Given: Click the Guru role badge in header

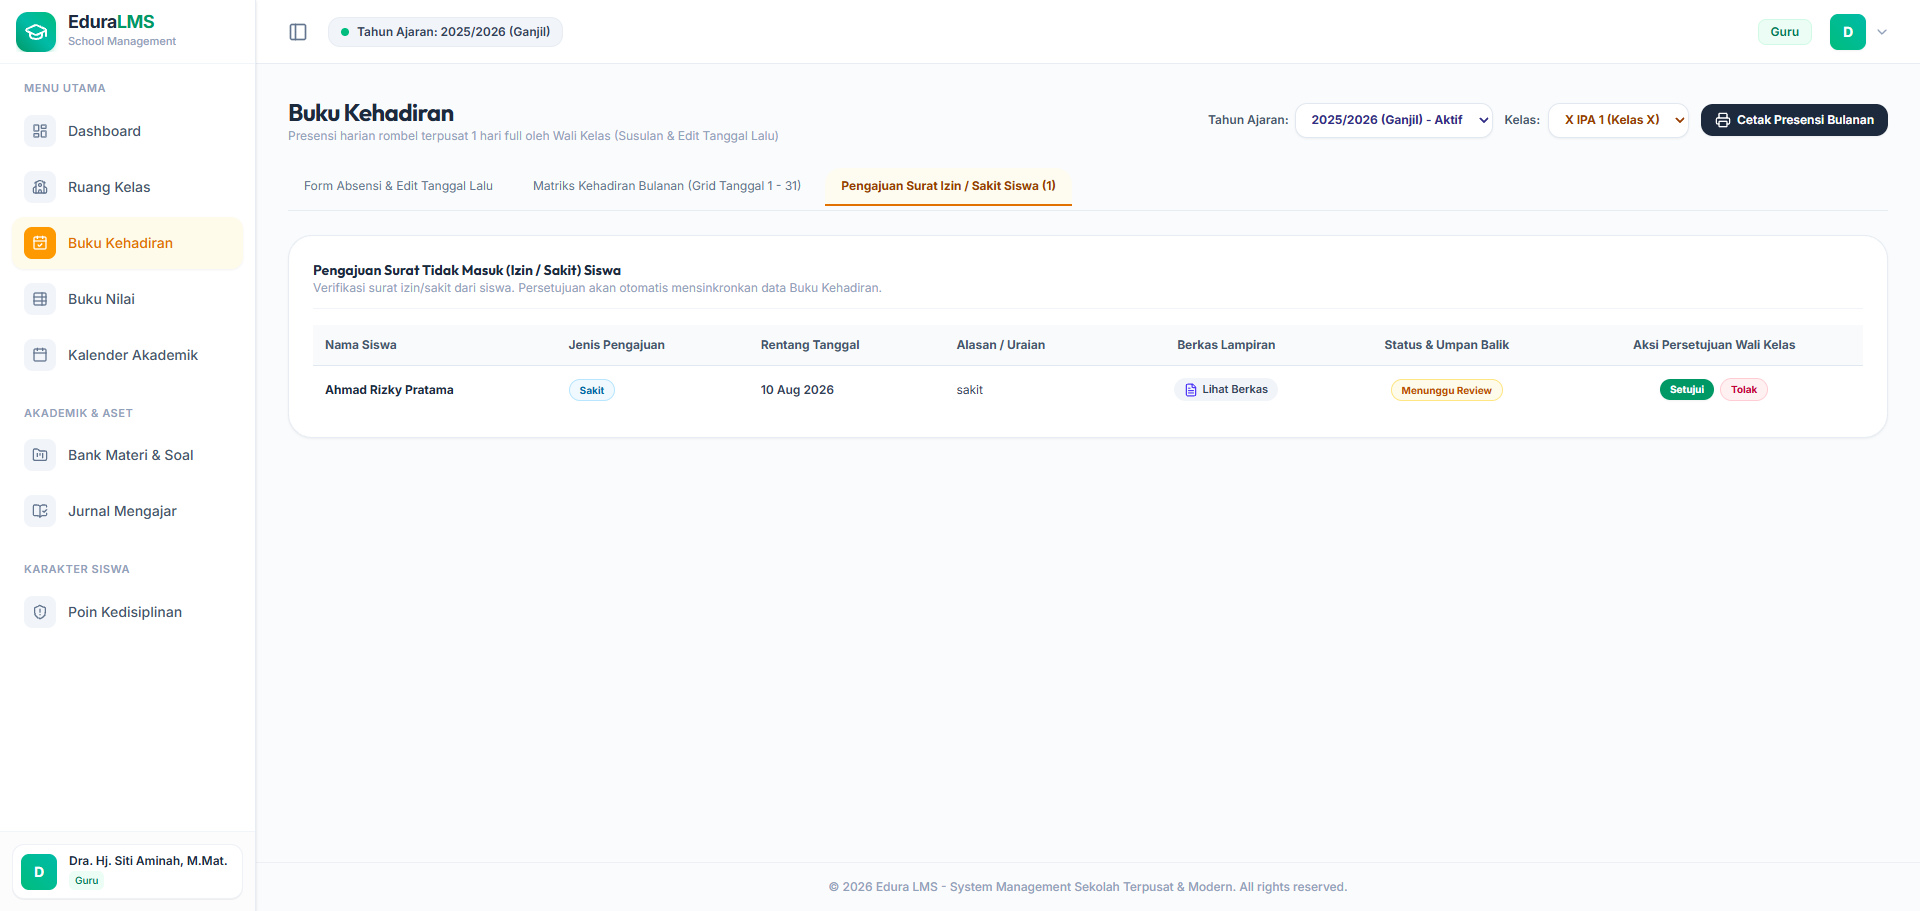Looking at the screenshot, I should (x=1785, y=32).
